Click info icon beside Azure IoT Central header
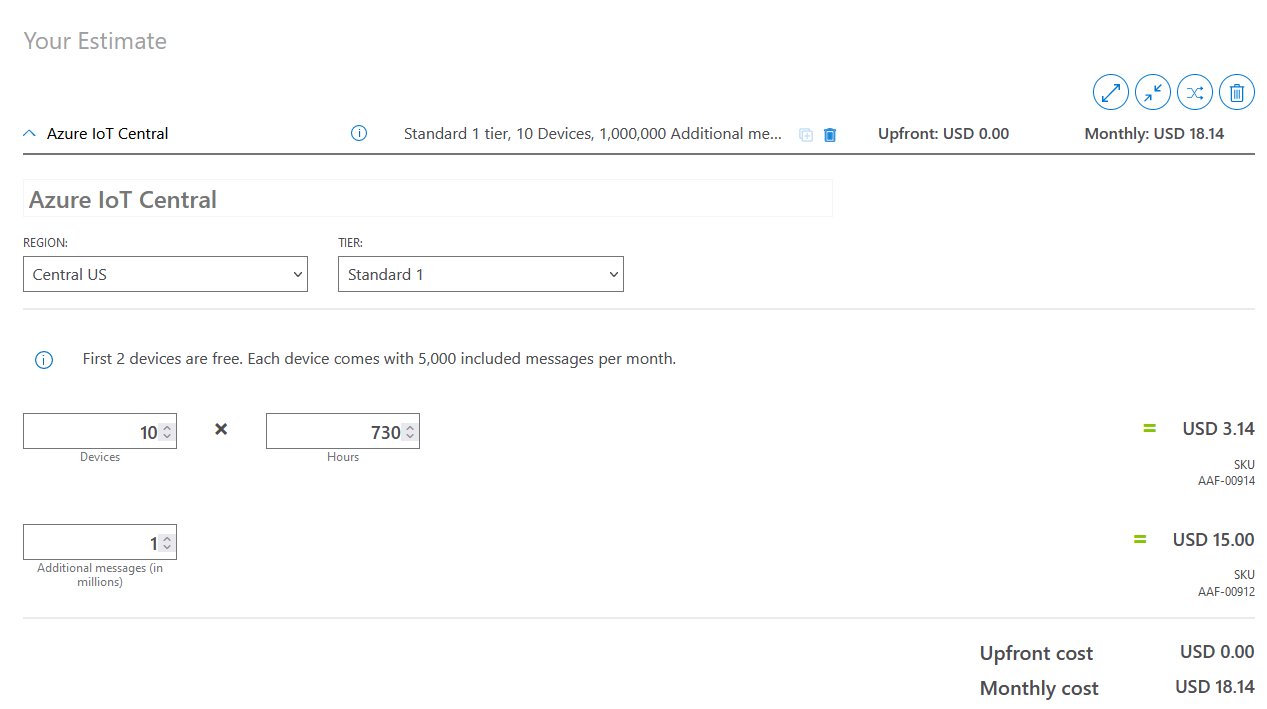Viewport: 1267px width, 709px height. tap(359, 133)
